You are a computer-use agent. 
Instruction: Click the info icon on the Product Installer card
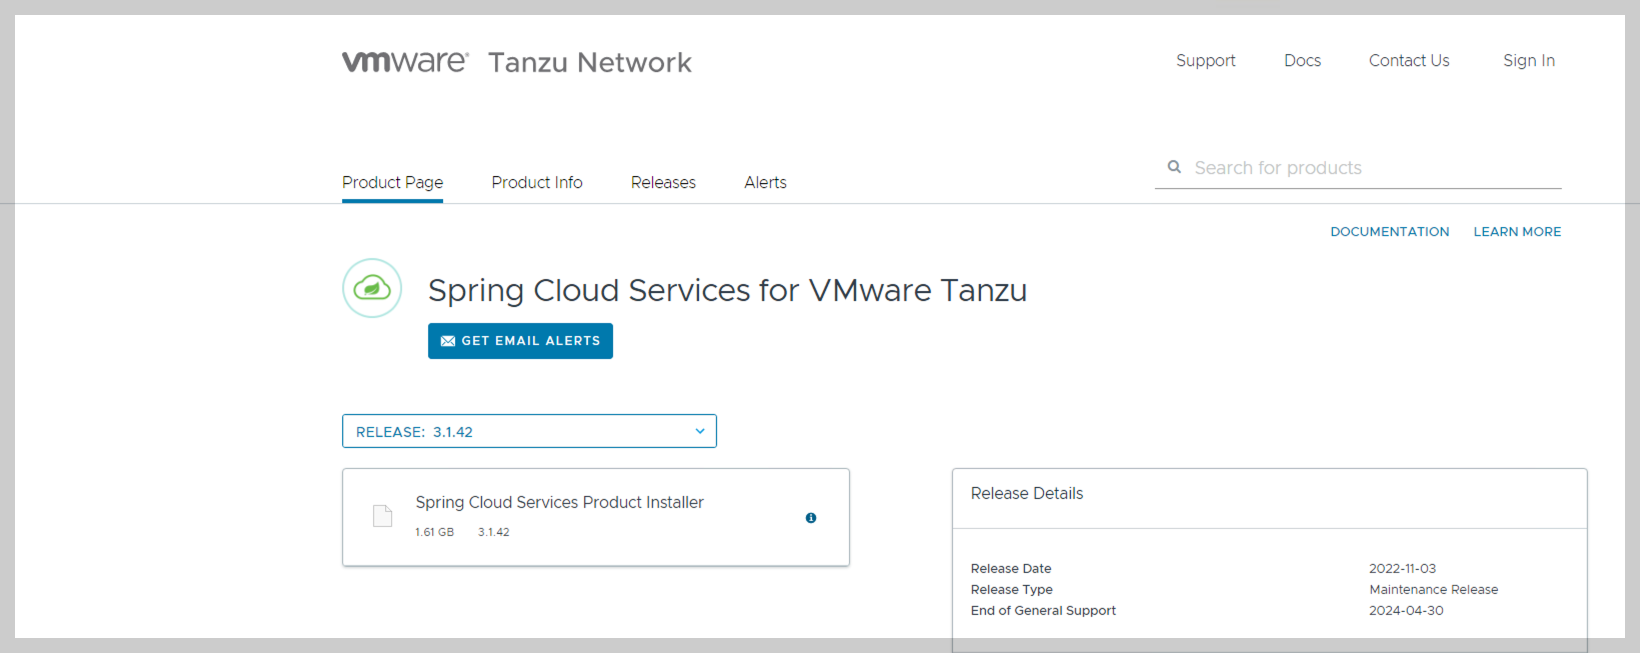point(811,518)
